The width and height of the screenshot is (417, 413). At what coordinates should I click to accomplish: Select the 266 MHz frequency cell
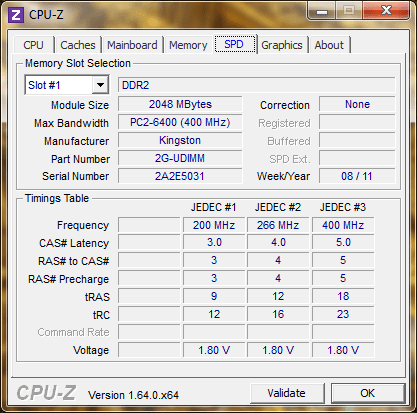pos(278,225)
